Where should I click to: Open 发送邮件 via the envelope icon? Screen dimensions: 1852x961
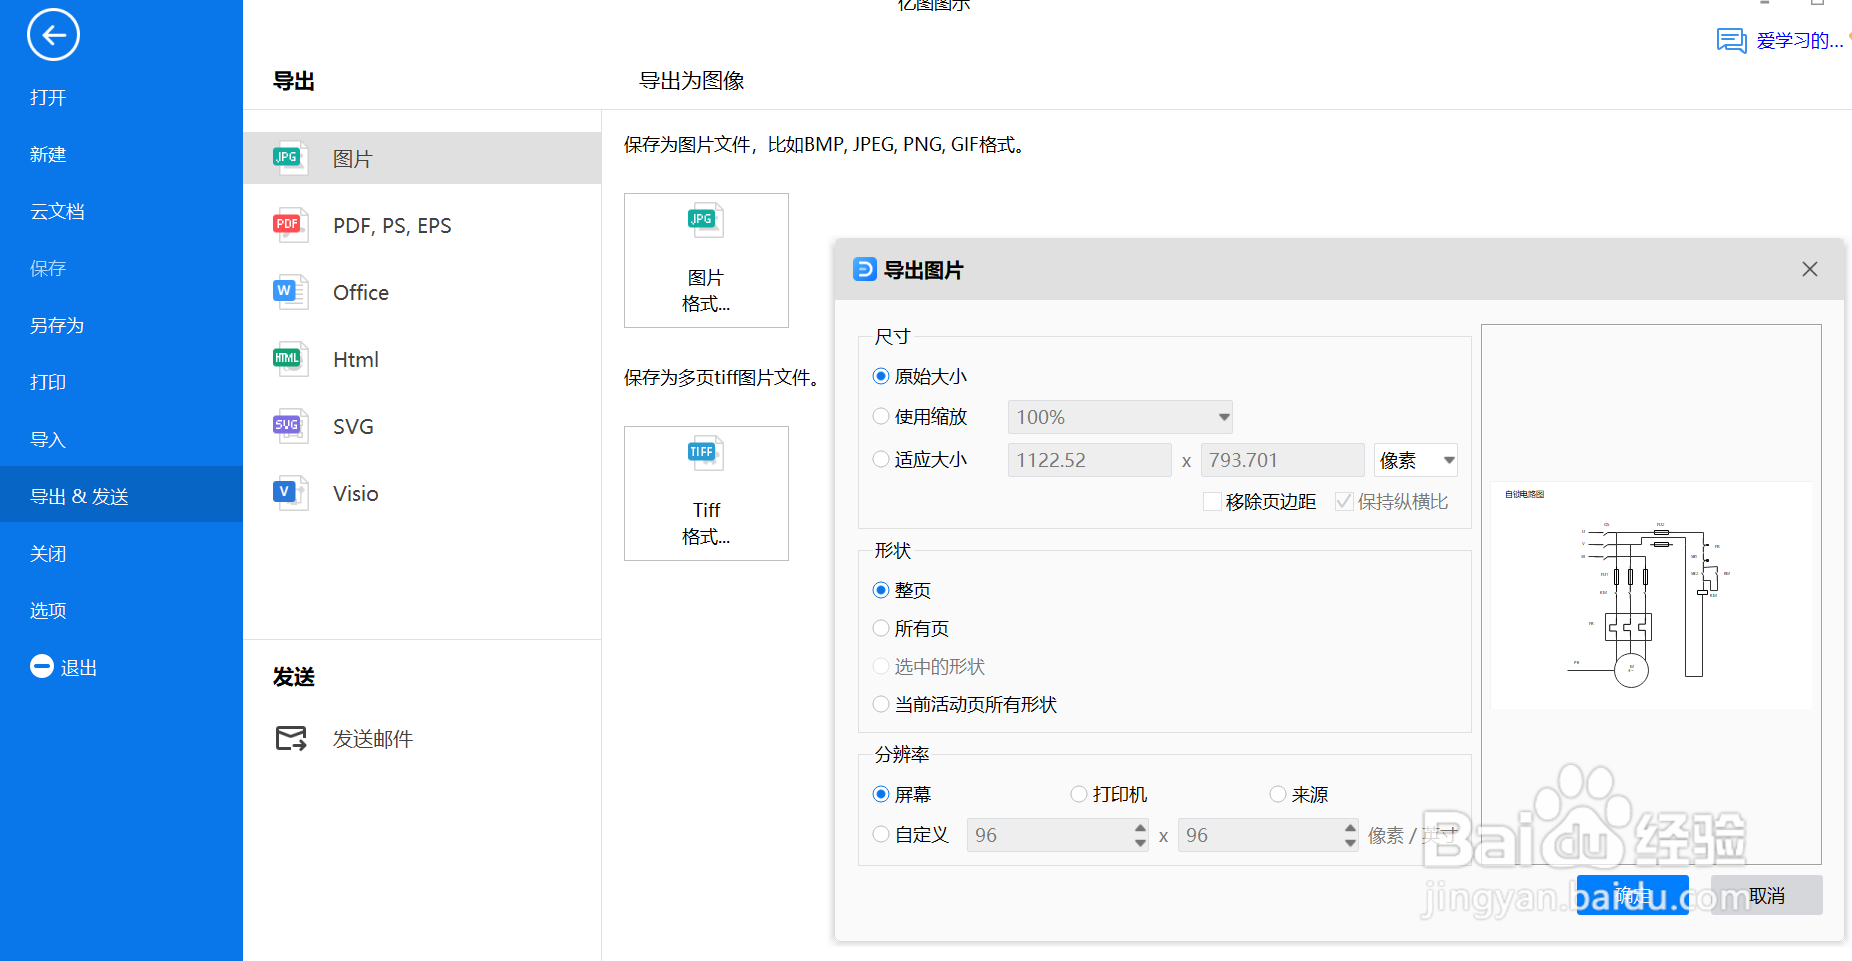pos(290,737)
